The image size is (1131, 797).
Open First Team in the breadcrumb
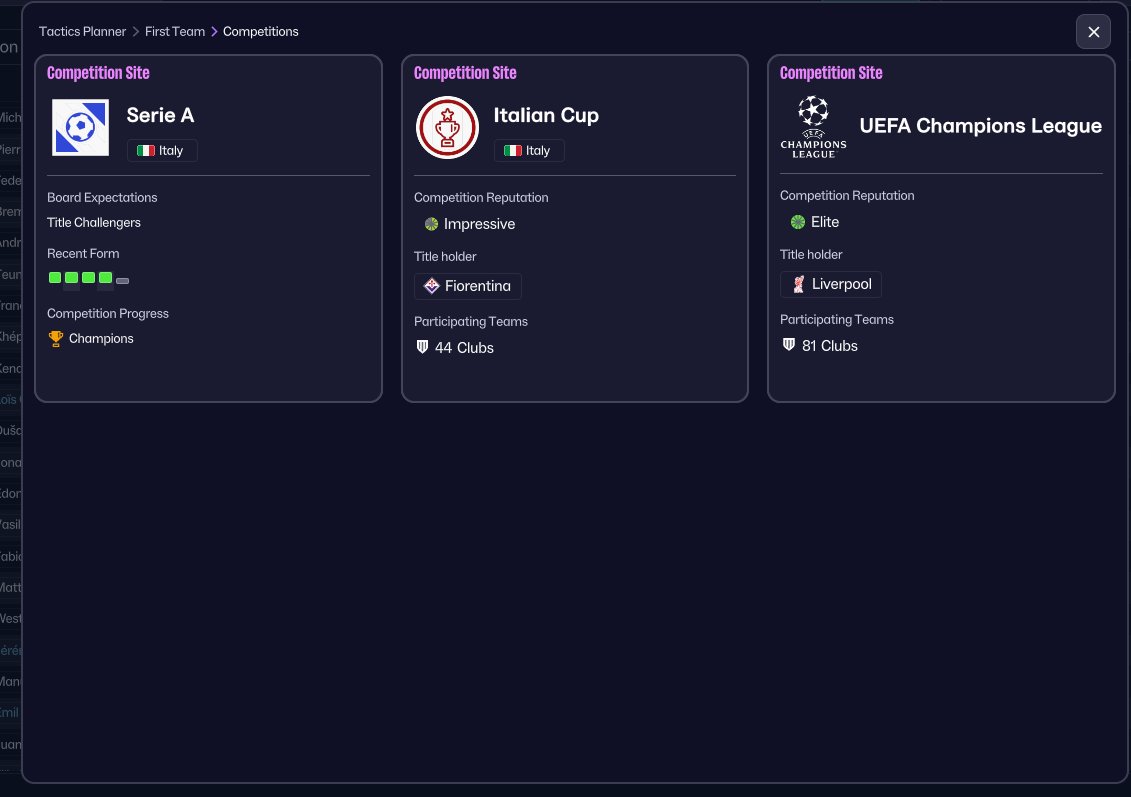click(x=175, y=32)
